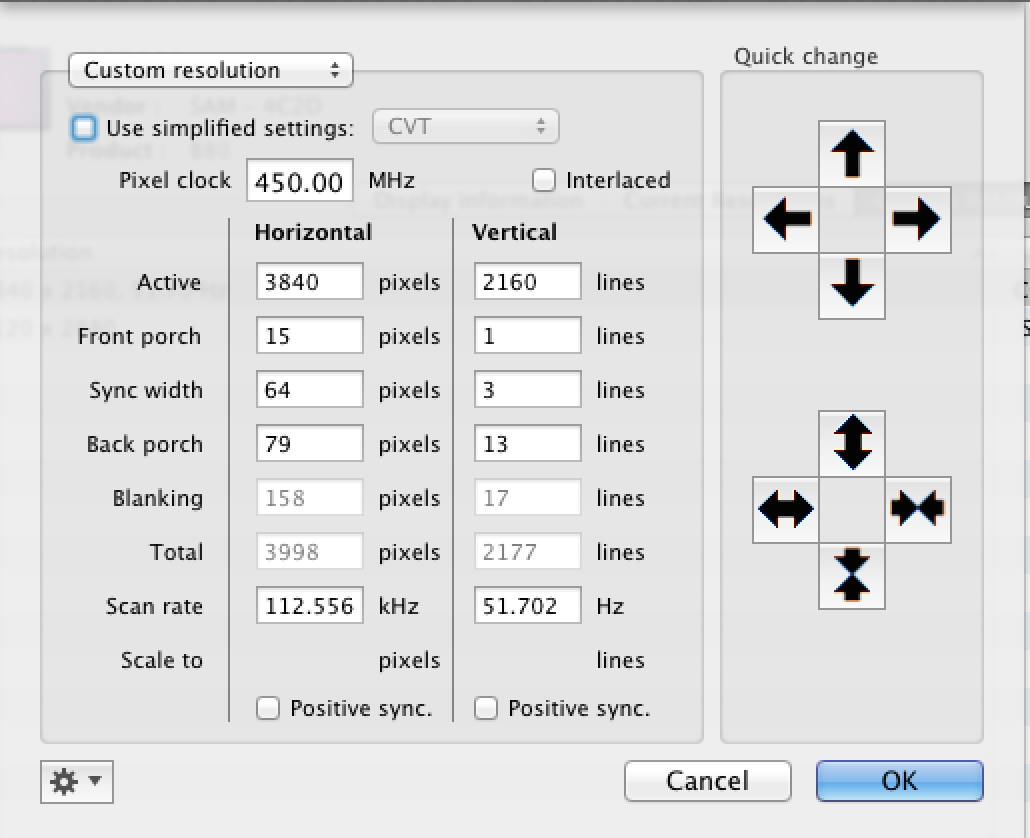Move picture up with Quick change arrow
The image size is (1030, 838).
point(852,154)
